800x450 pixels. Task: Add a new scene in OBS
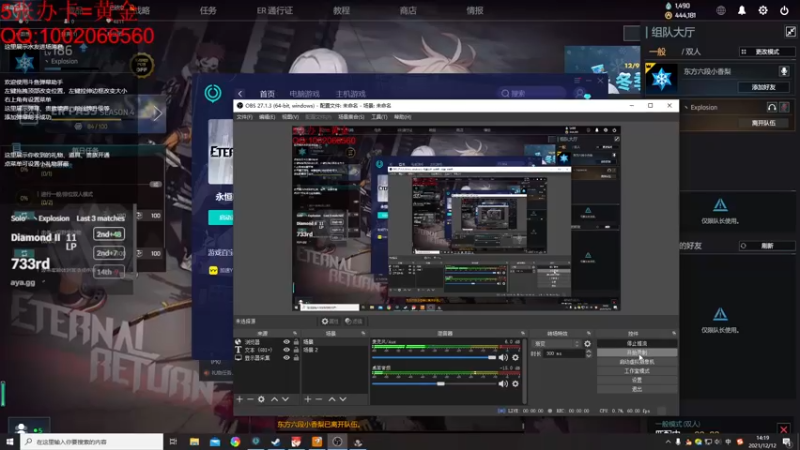pyautogui.click(x=308, y=399)
